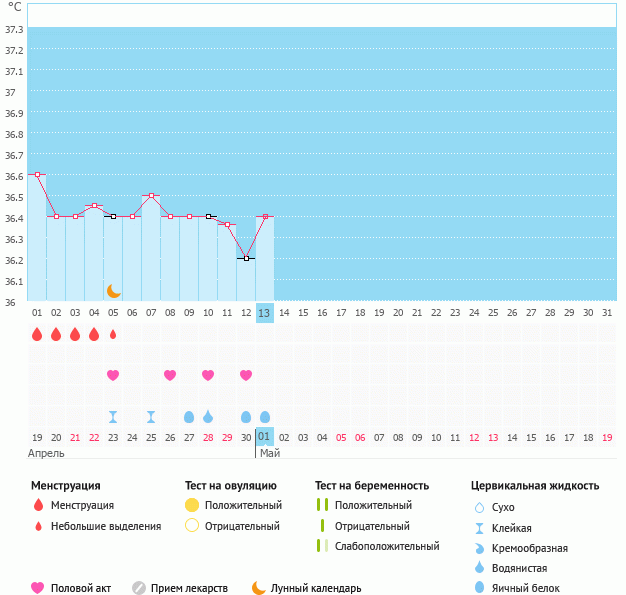
Task: Click the yellow positive ovulation test legend icon
Action: [x=192, y=505]
